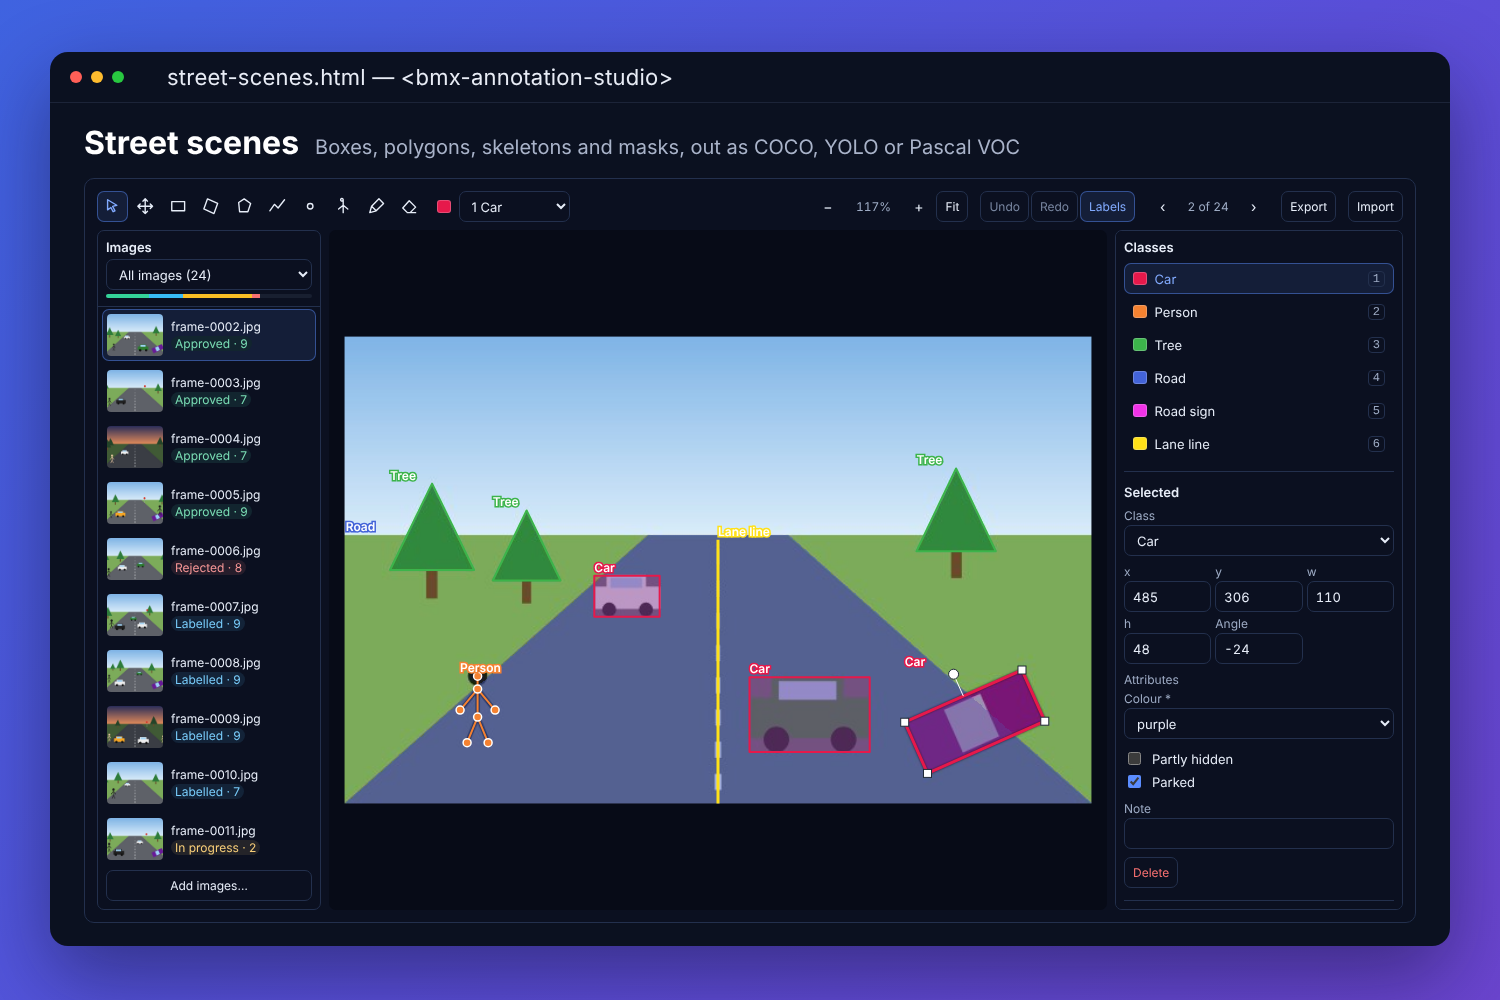1500x1000 pixels.
Task: Pick the mask brush tool
Action: pos(376,206)
